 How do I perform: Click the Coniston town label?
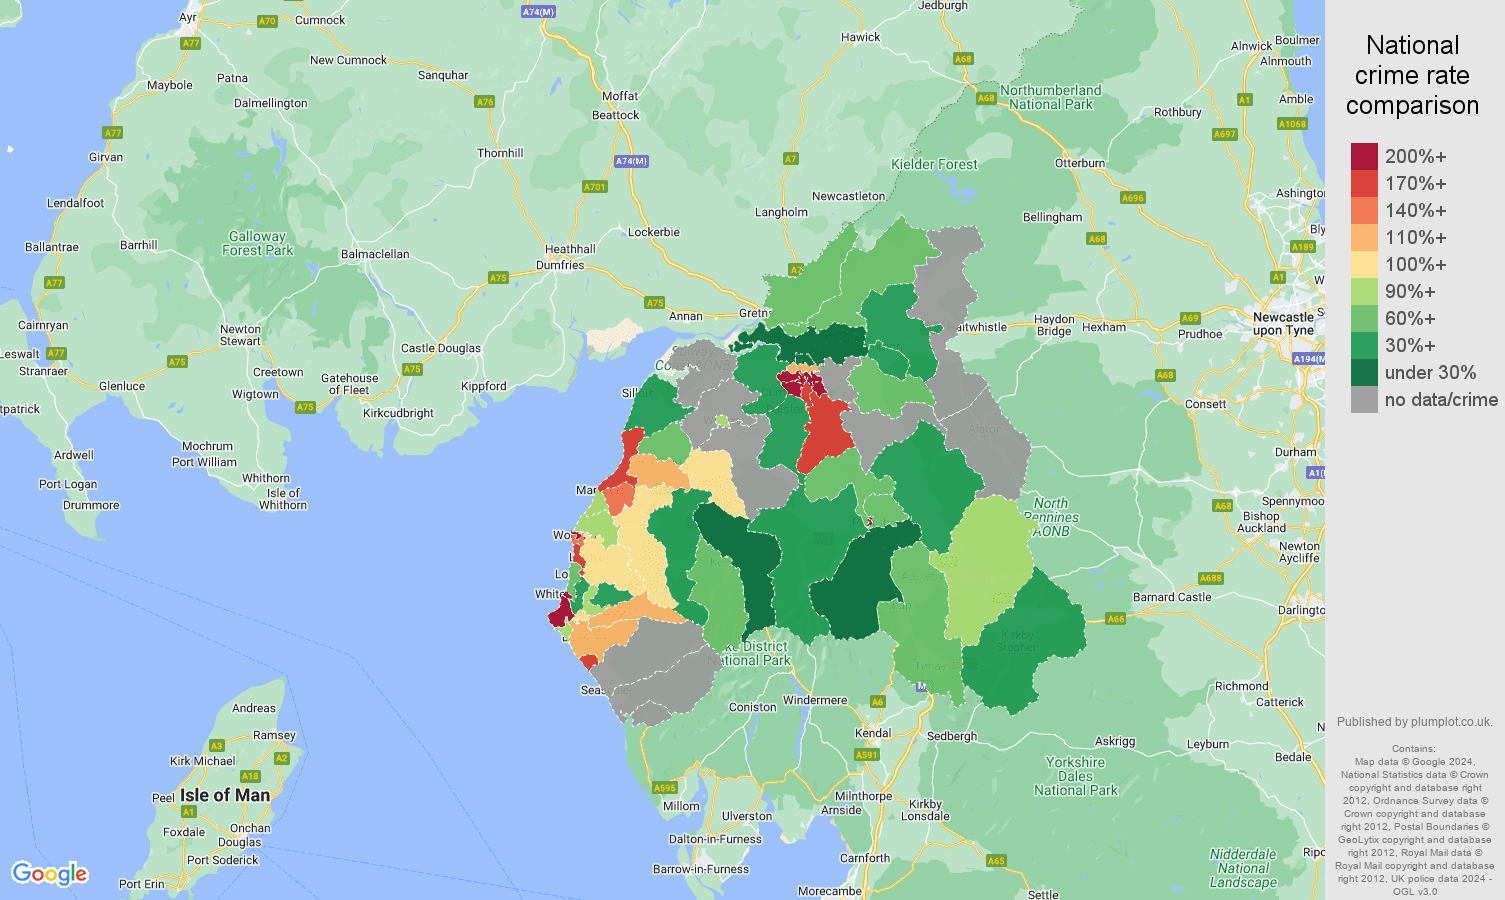(x=752, y=707)
